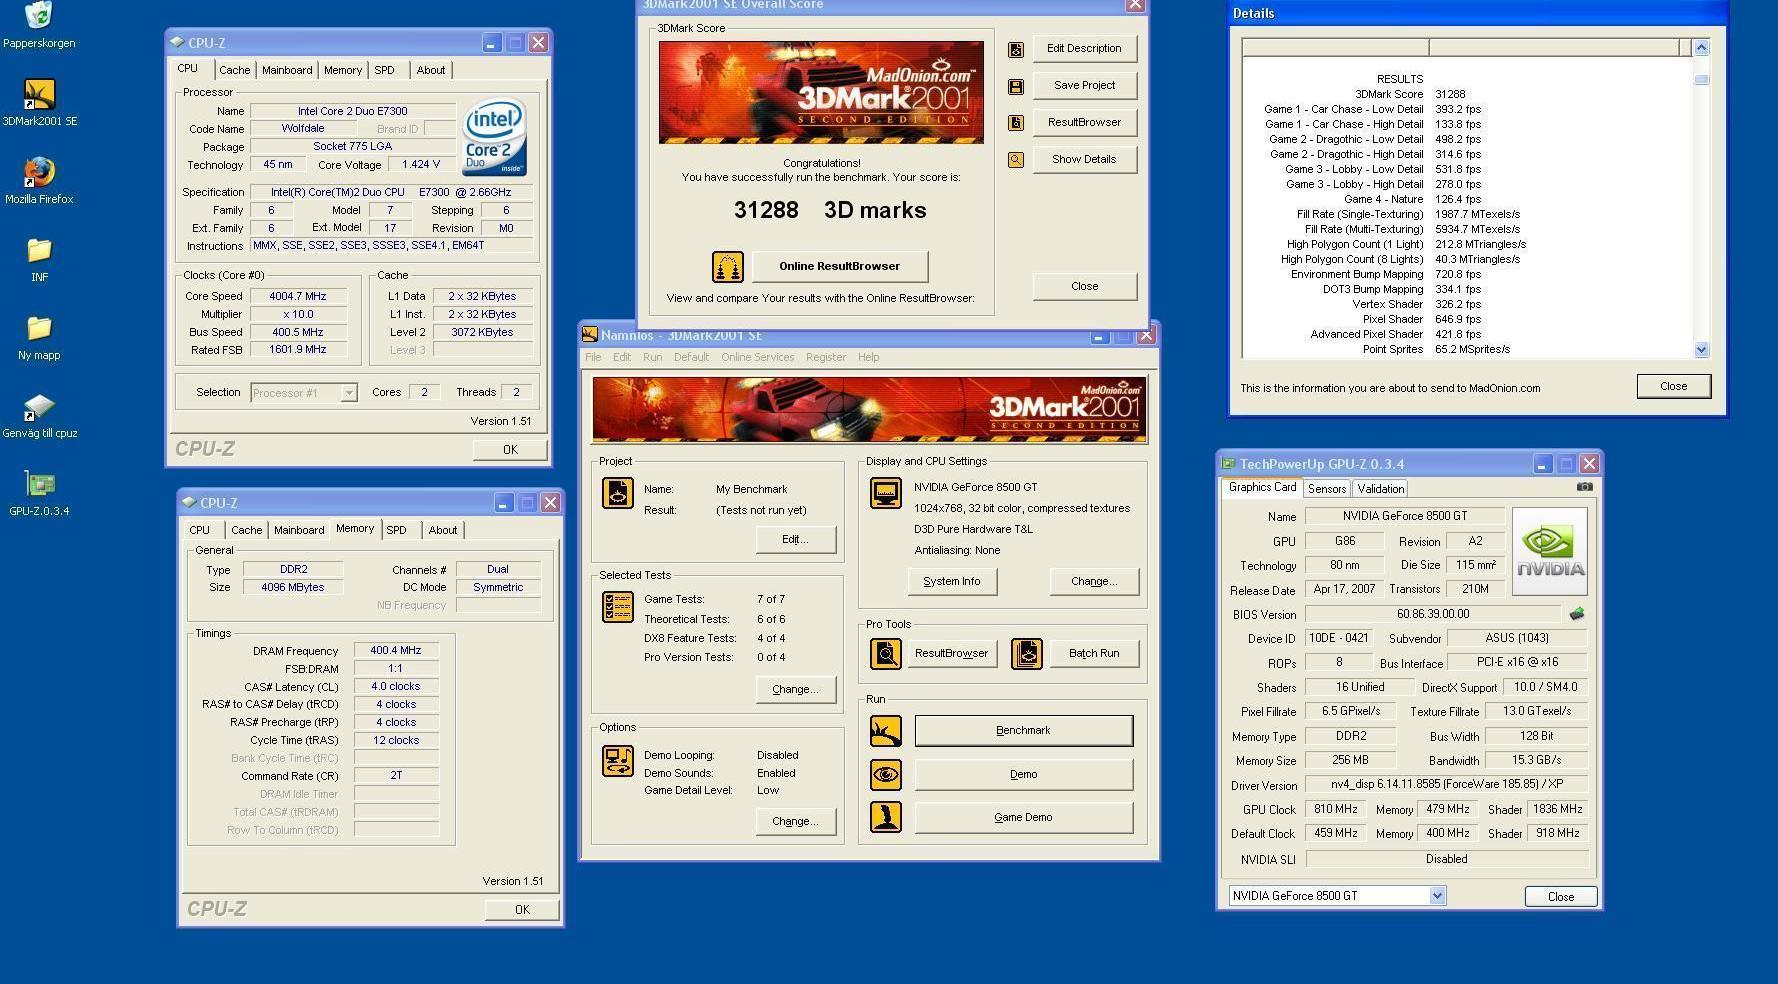This screenshot has height=984, width=1778.
Task: Click the Intel Core 2 Duo logo
Action: 495,138
